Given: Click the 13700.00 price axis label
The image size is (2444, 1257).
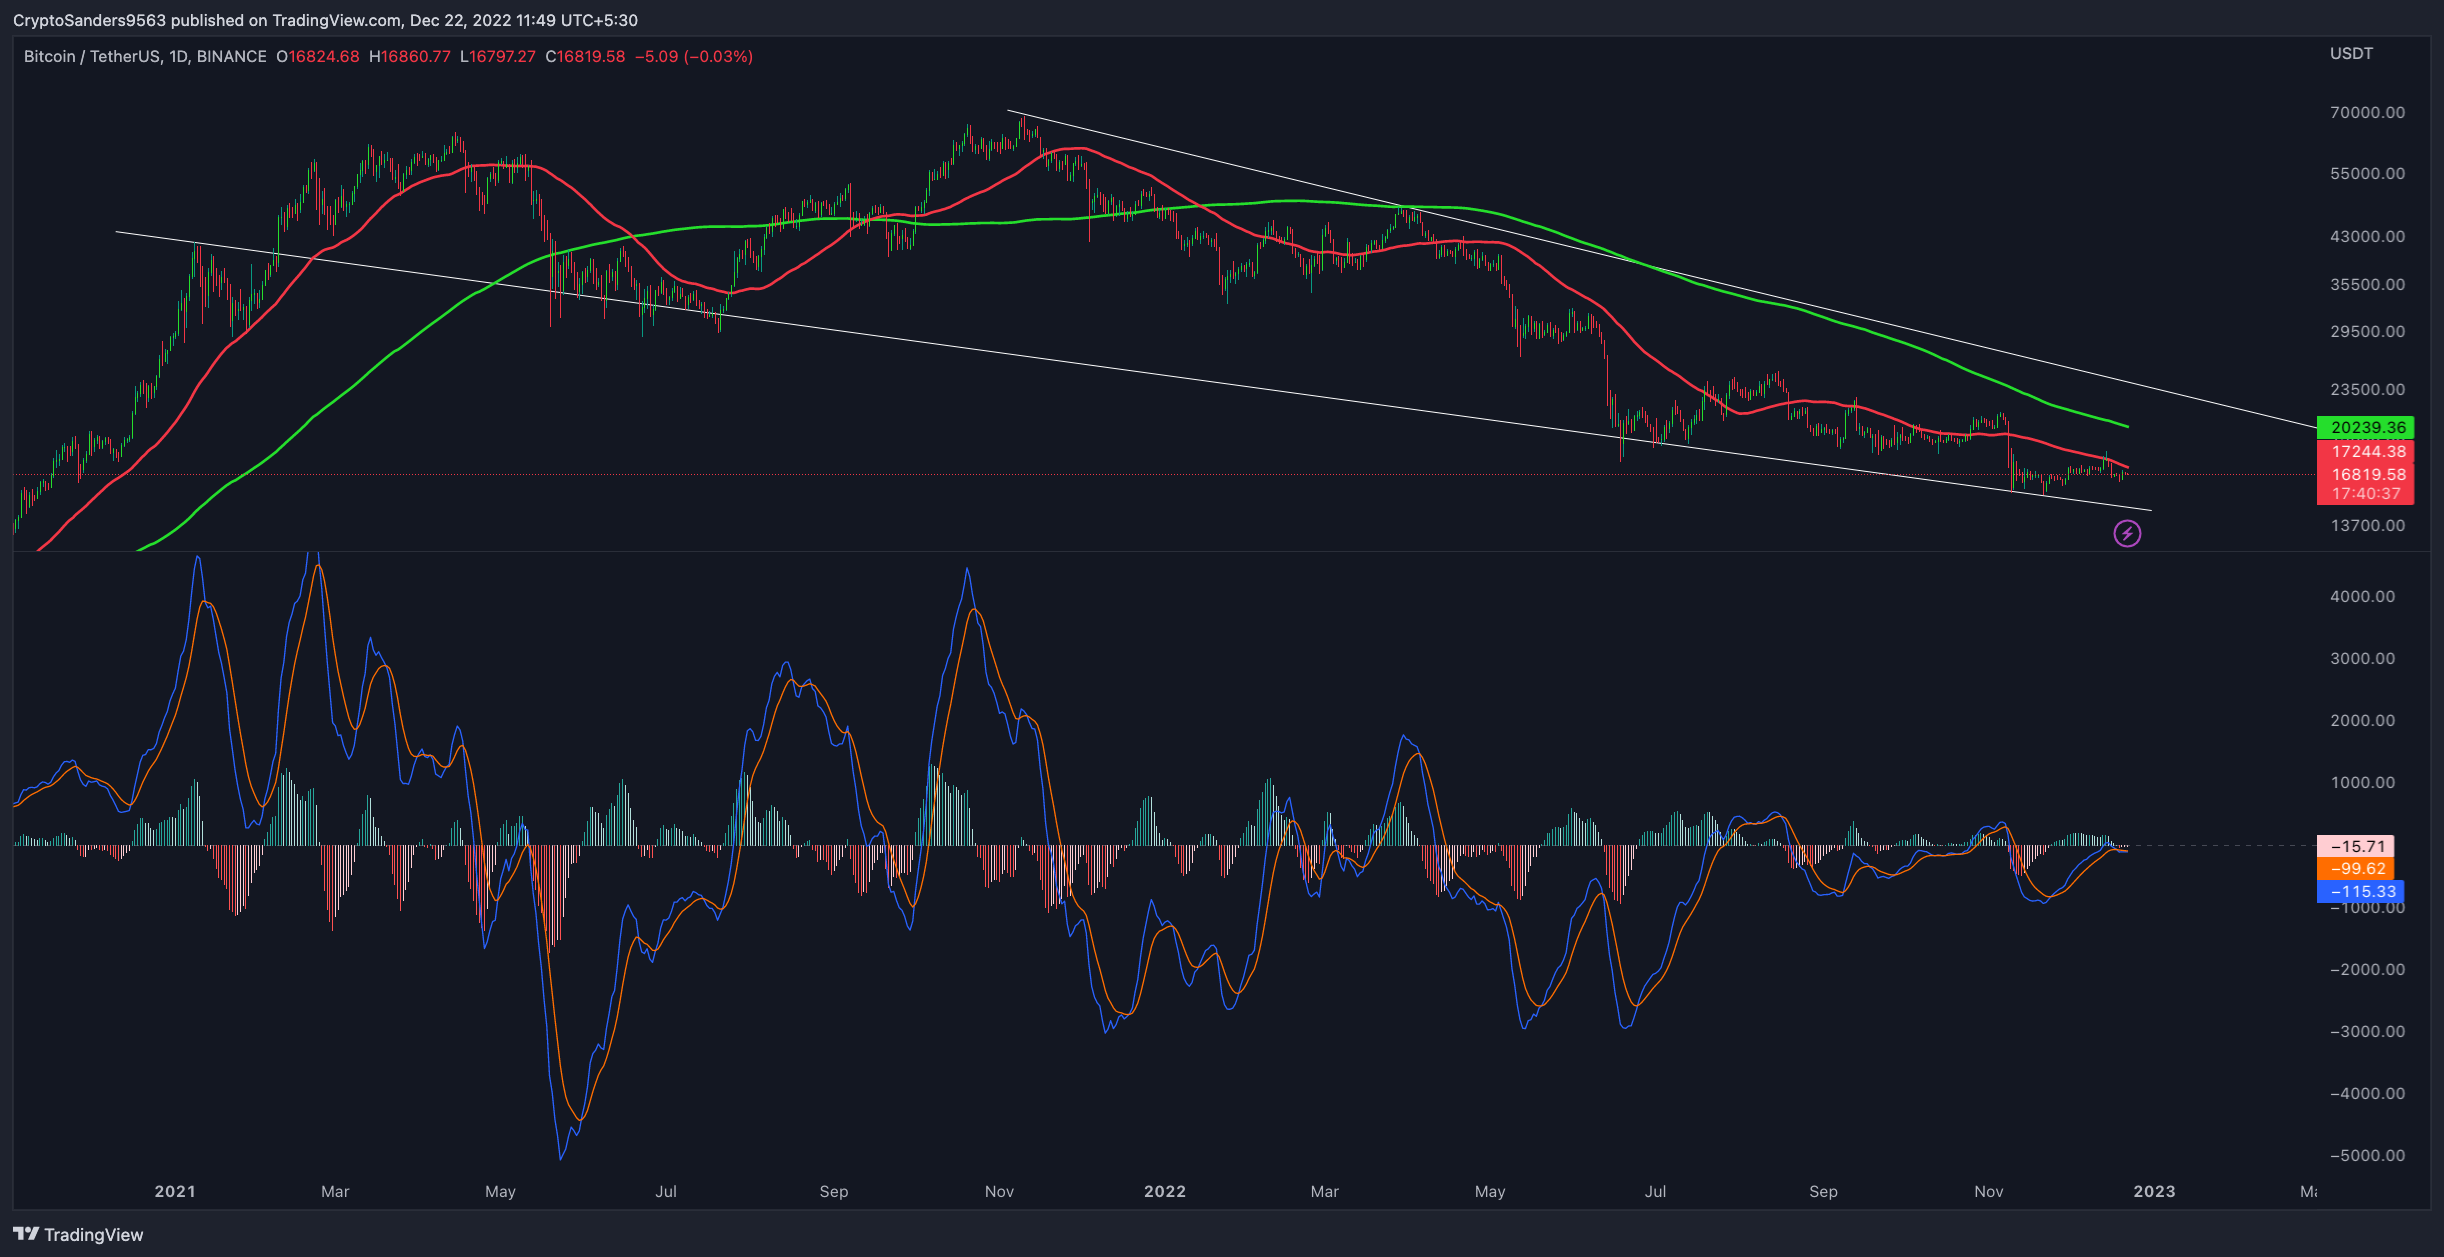Looking at the screenshot, I should (2367, 526).
